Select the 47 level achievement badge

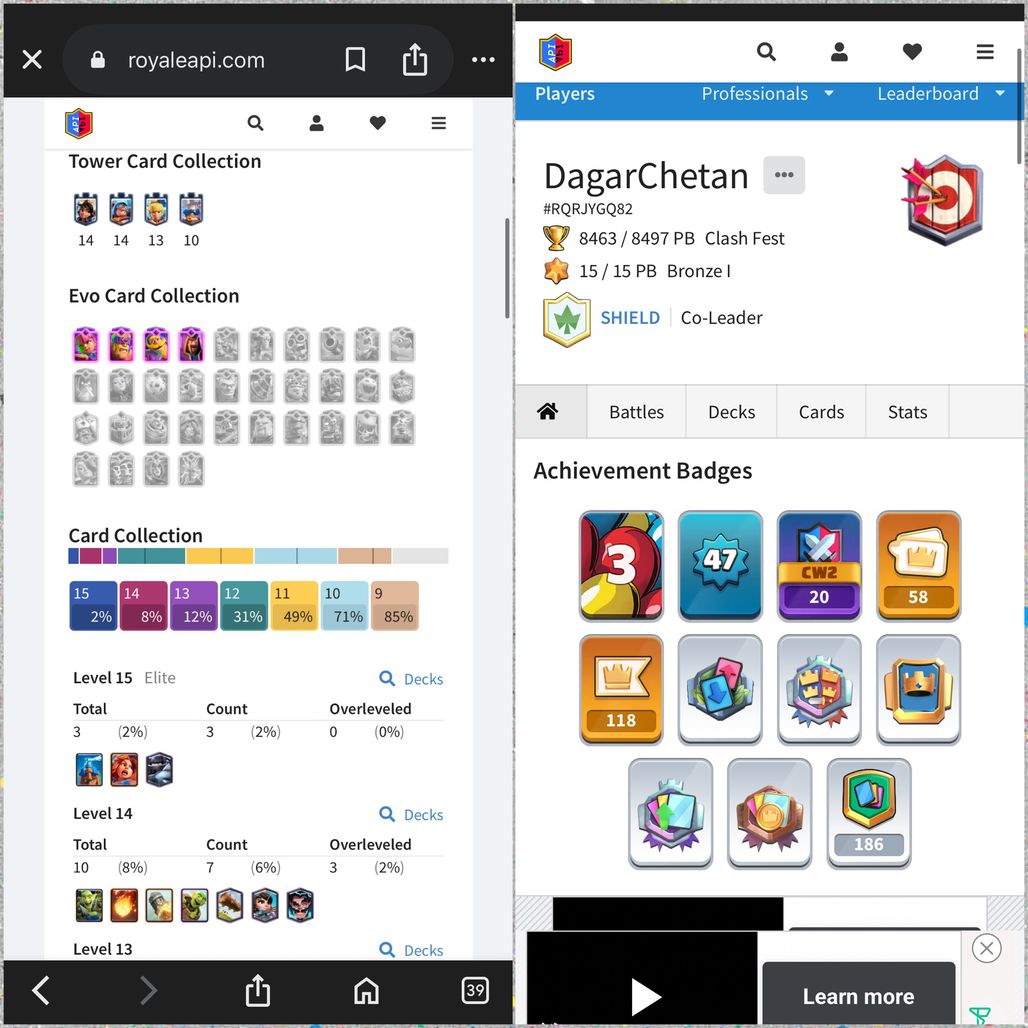[x=720, y=566]
